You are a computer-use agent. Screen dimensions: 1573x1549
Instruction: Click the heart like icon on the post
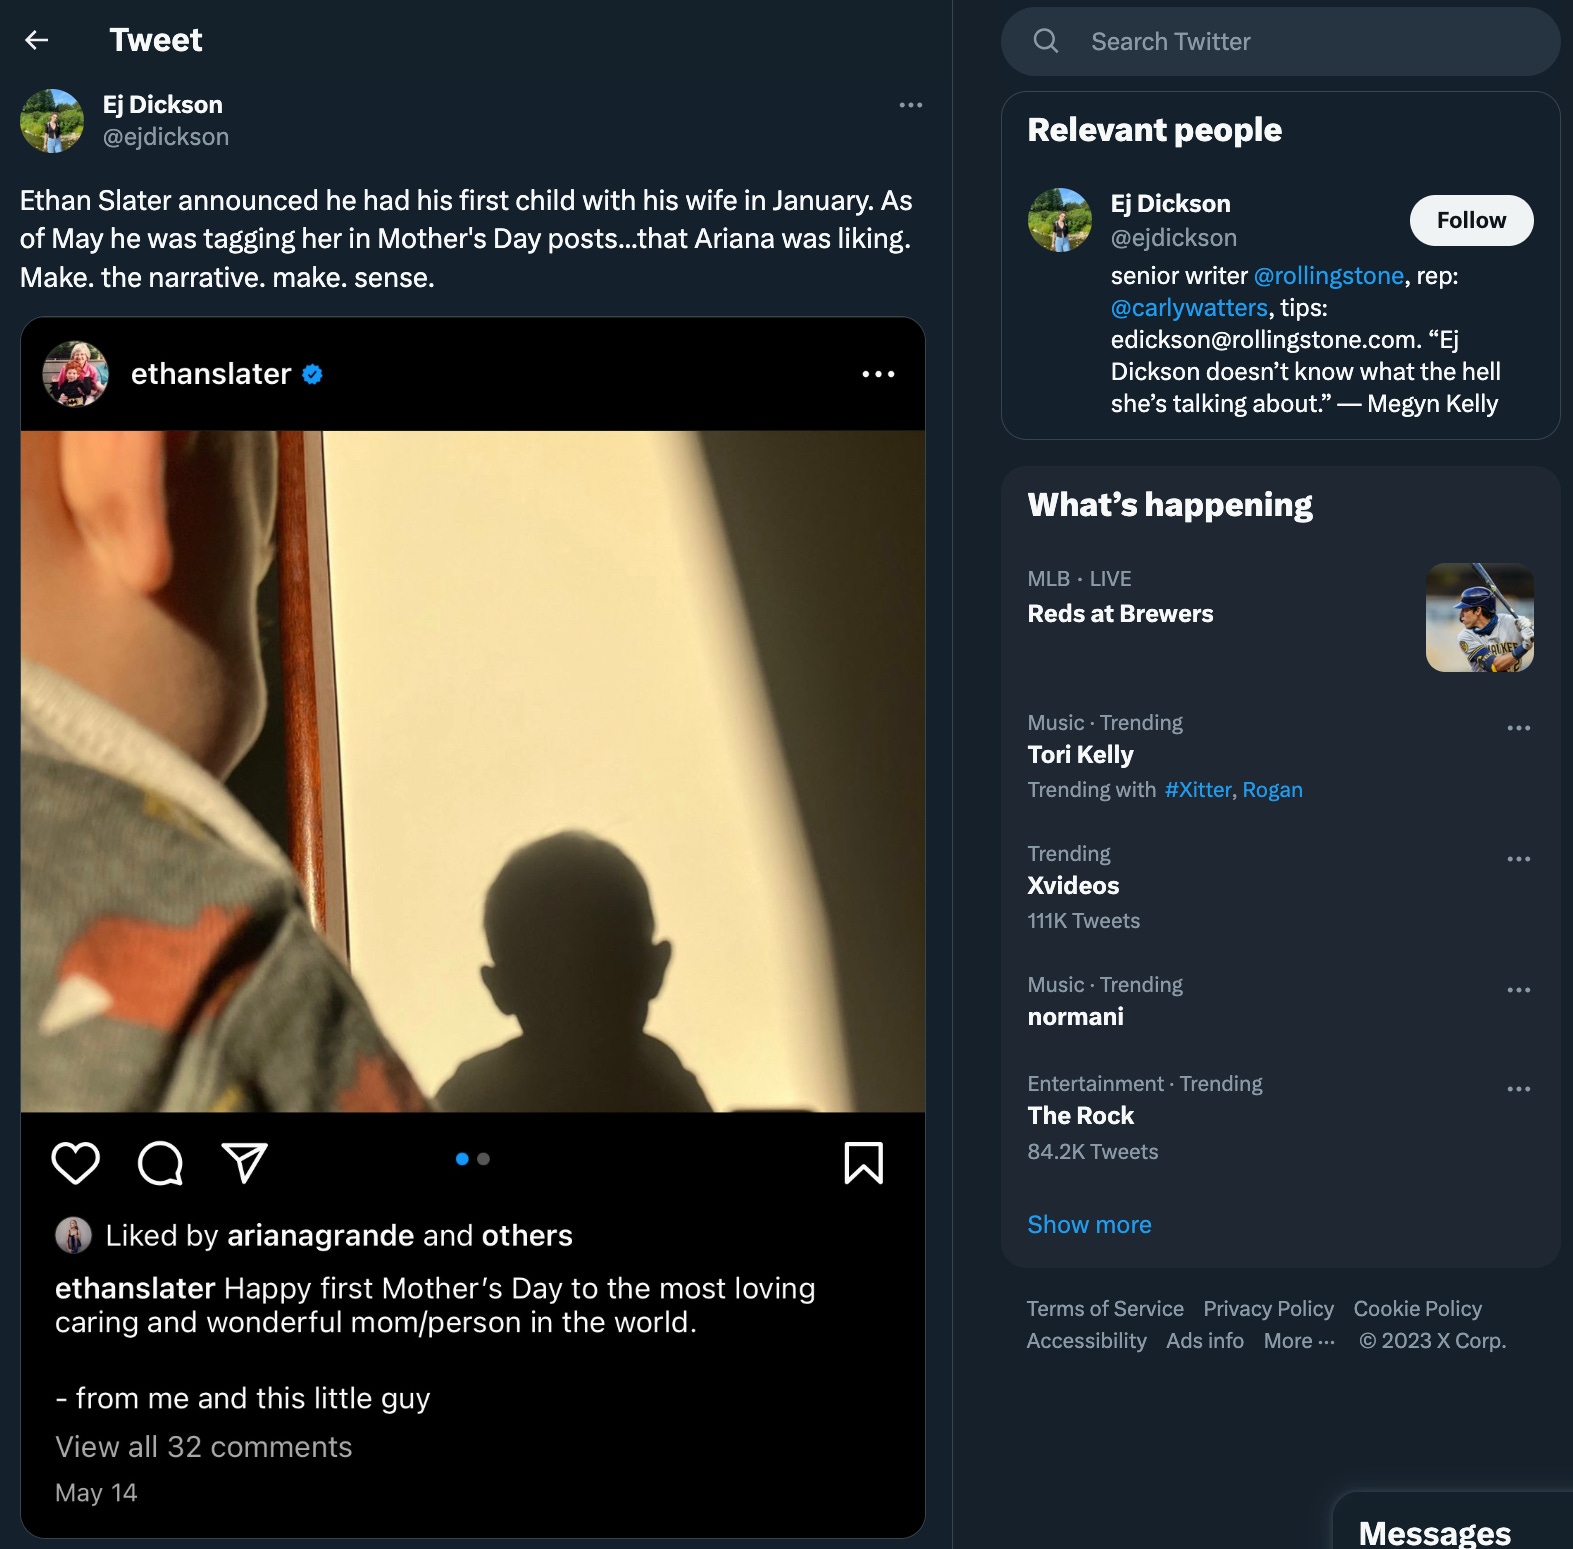(76, 1163)
